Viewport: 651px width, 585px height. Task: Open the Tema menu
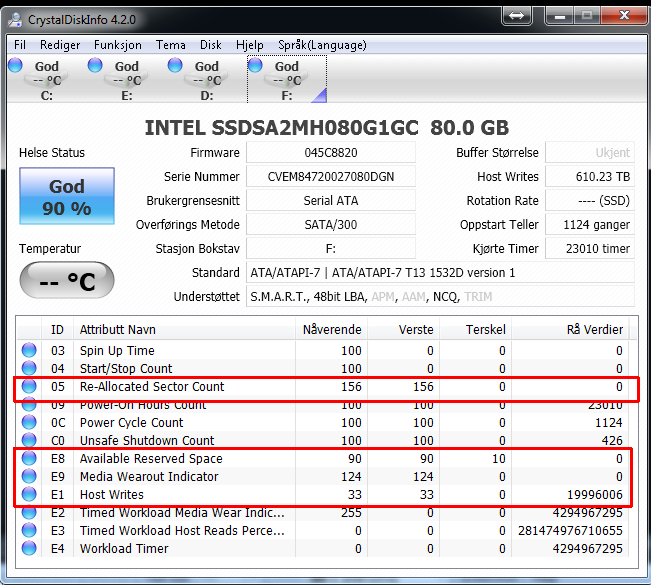click(171, 45)
